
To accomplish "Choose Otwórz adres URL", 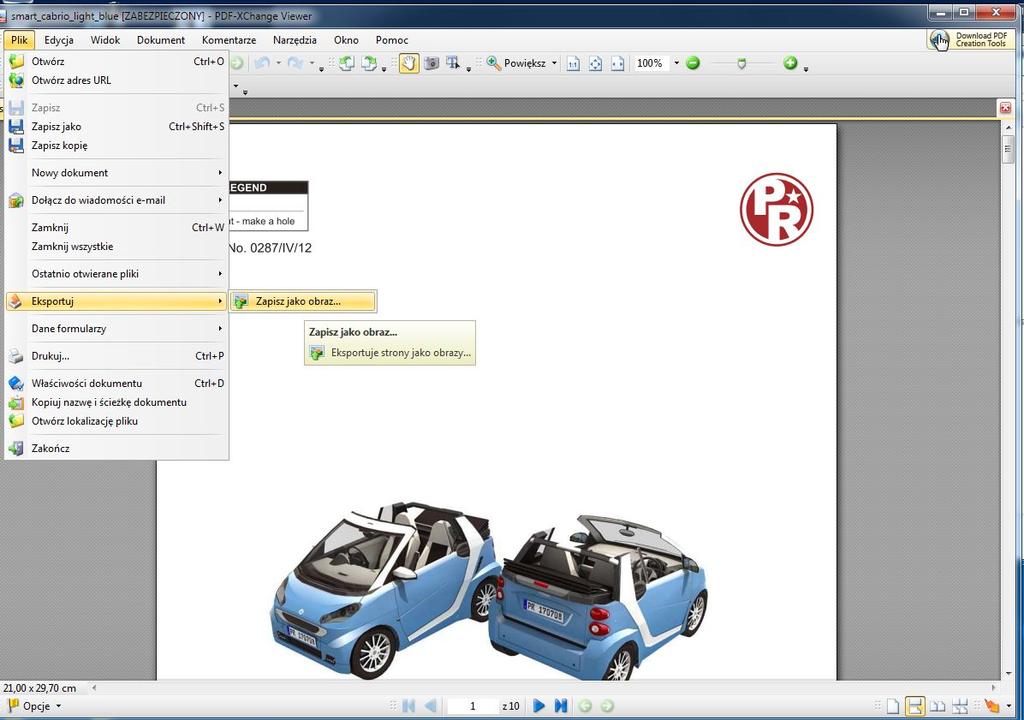I will pos(118,80).
